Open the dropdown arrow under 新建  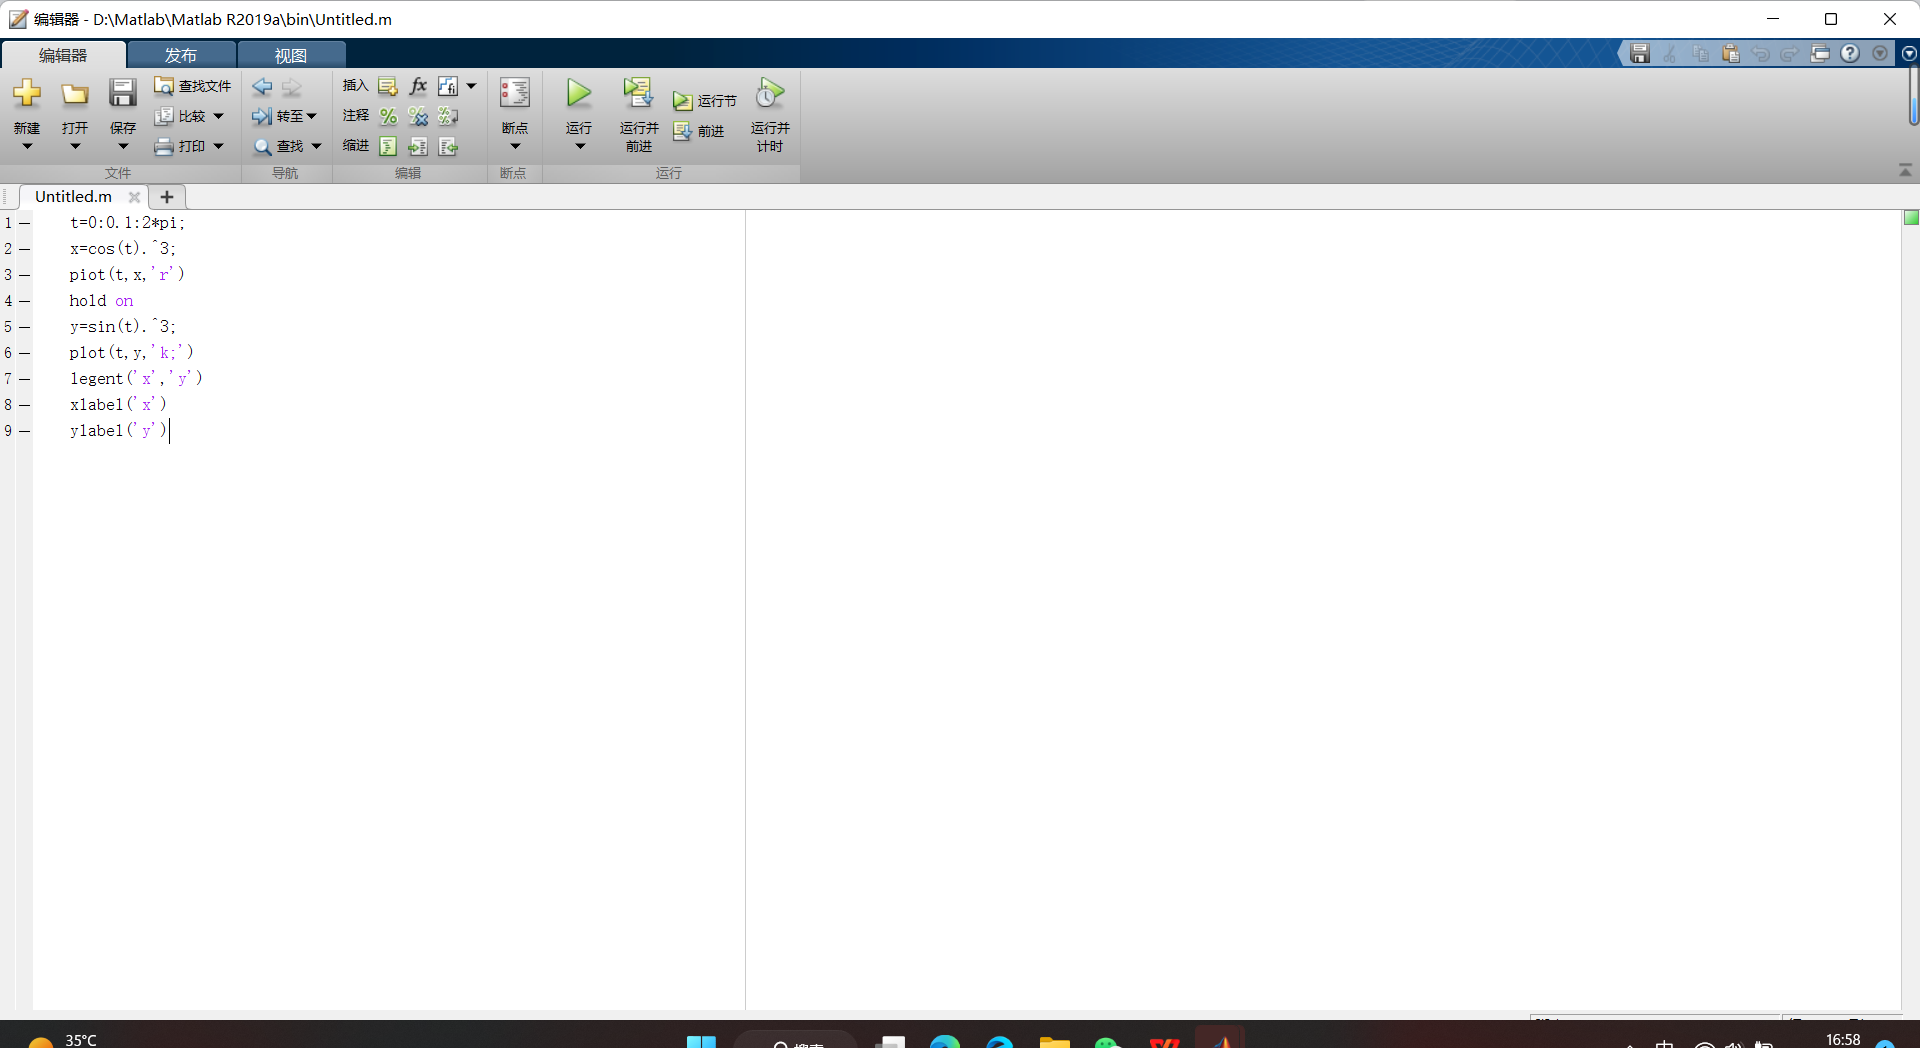pos(27,147)
